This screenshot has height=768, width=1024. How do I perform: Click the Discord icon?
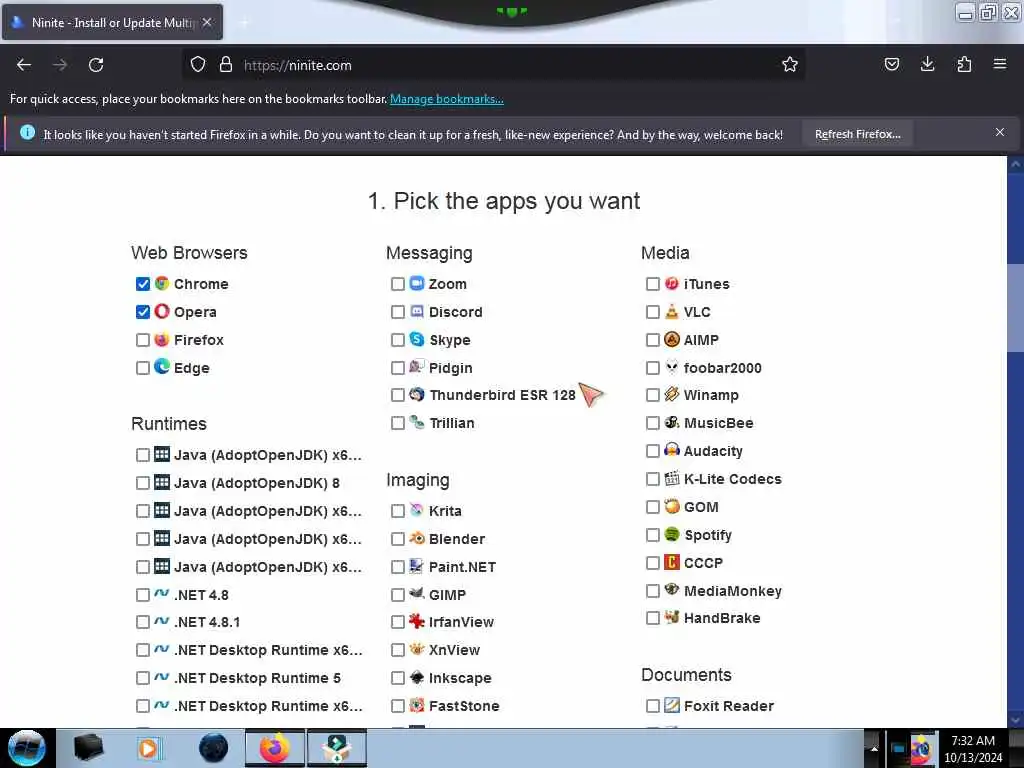pyautogui.click(x=417, y=312)
